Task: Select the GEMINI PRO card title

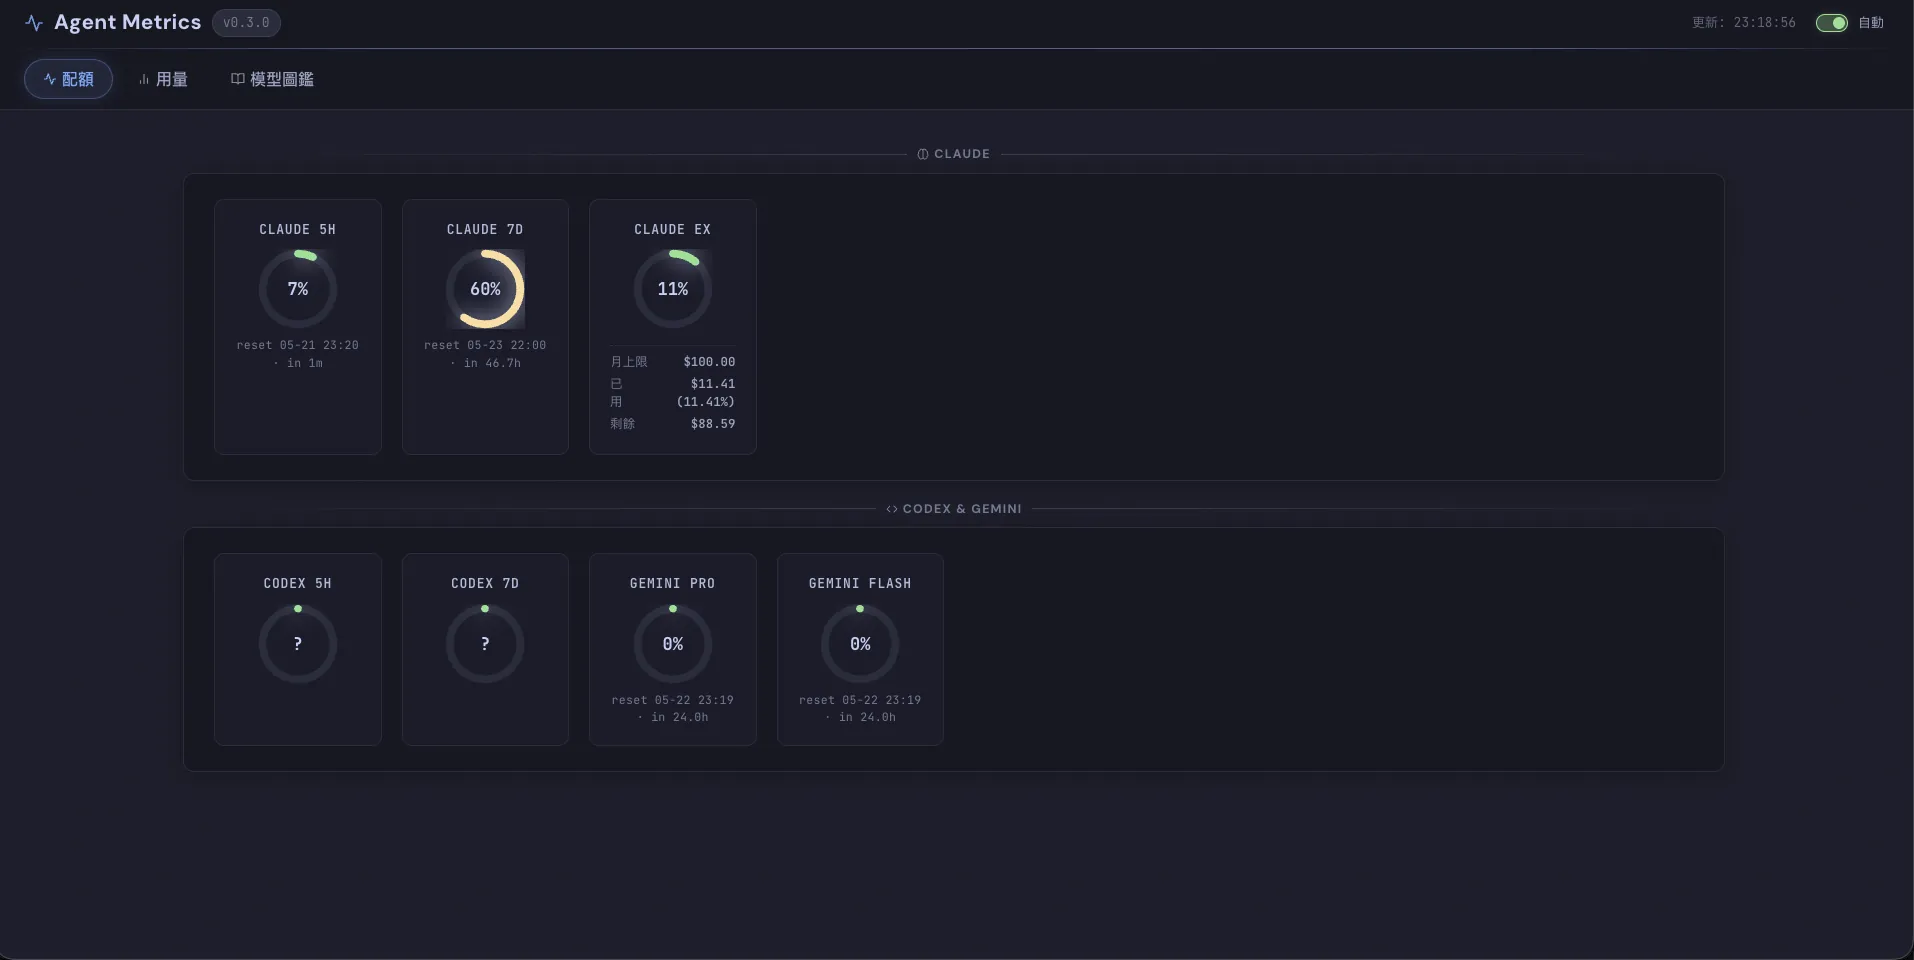Action: coord(673,584)
